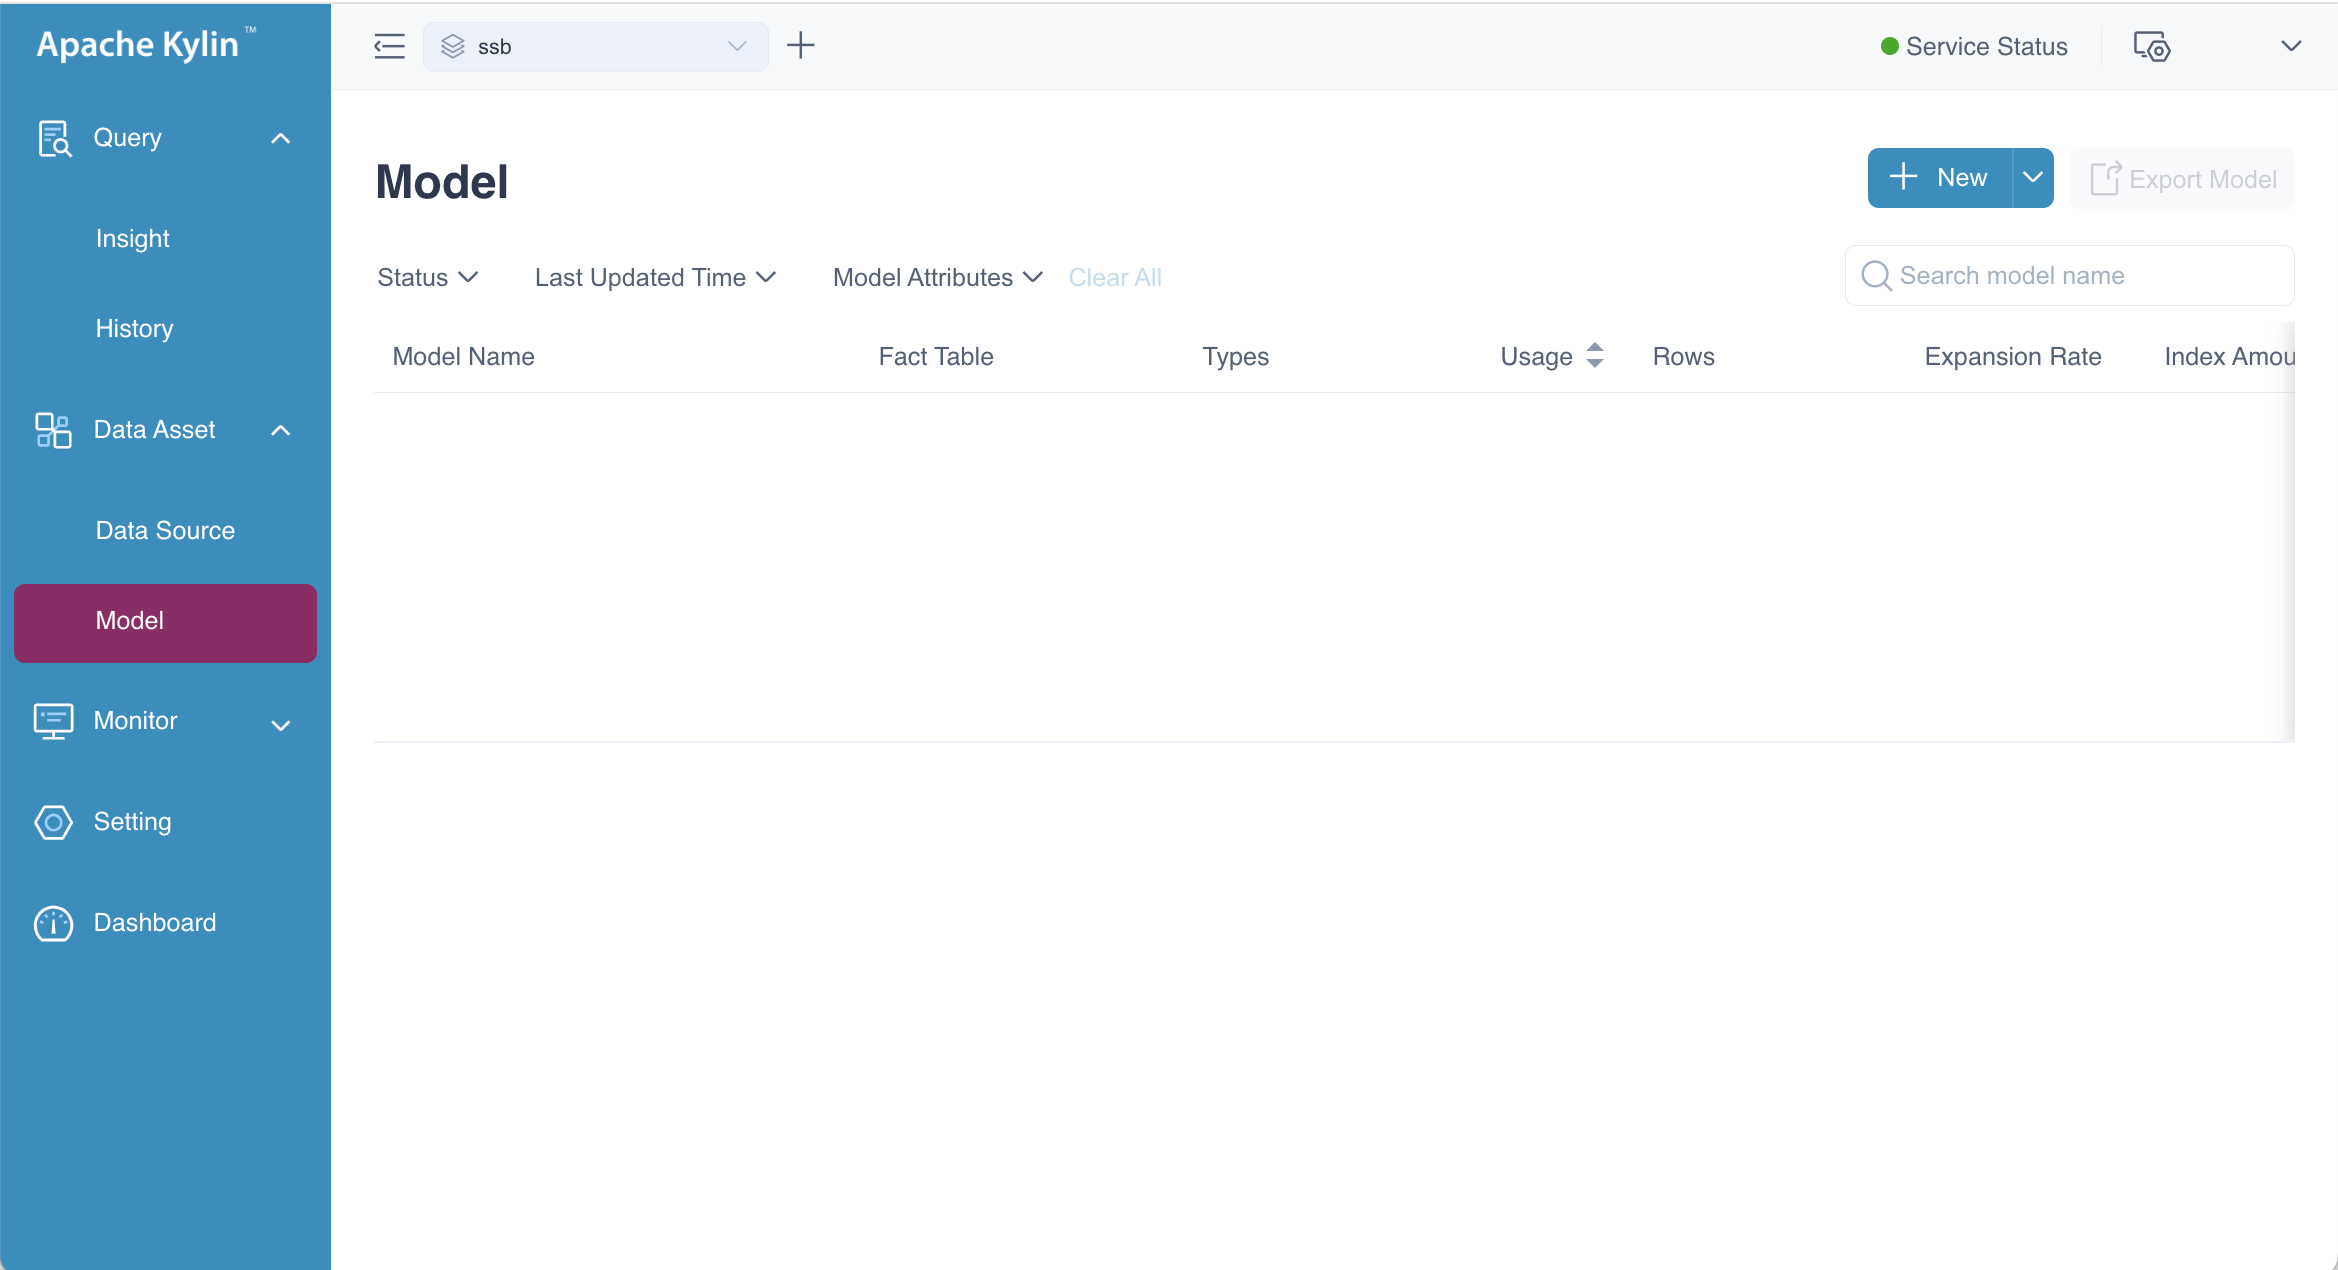Open the Data Source menu item
2338x1270 pixels.
point(165,530)
